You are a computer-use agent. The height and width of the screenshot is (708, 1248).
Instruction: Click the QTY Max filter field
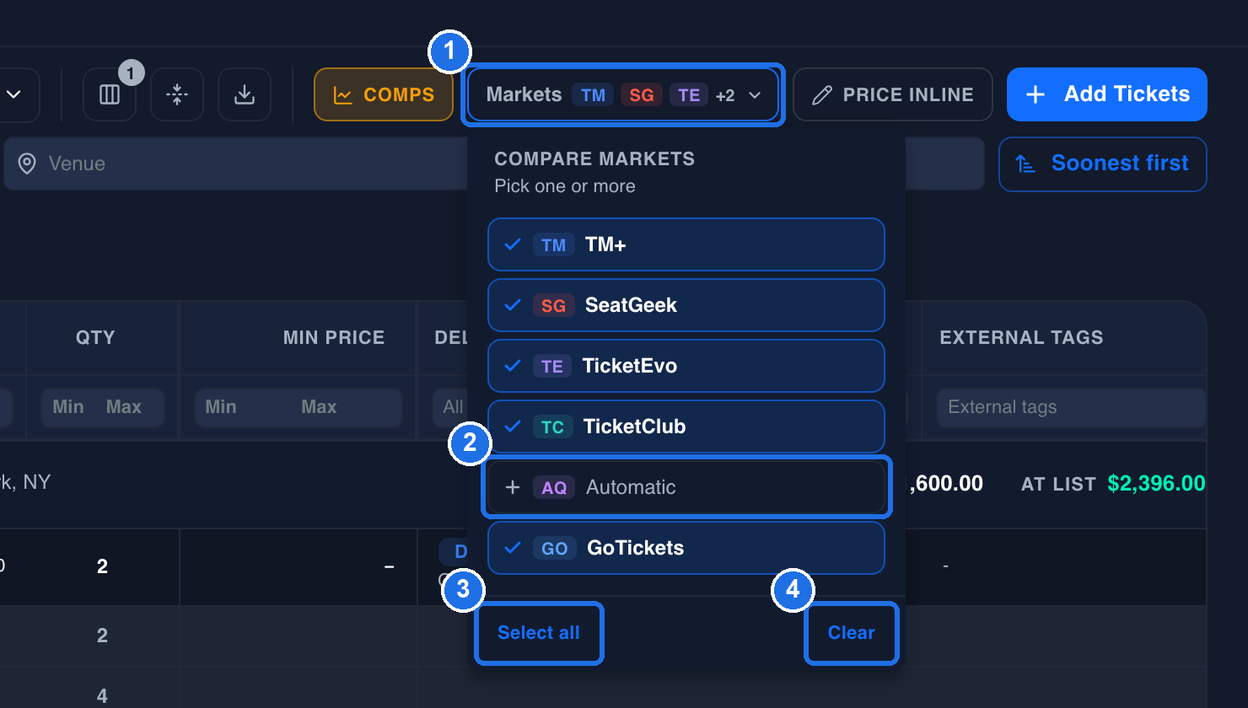(124, 407)
